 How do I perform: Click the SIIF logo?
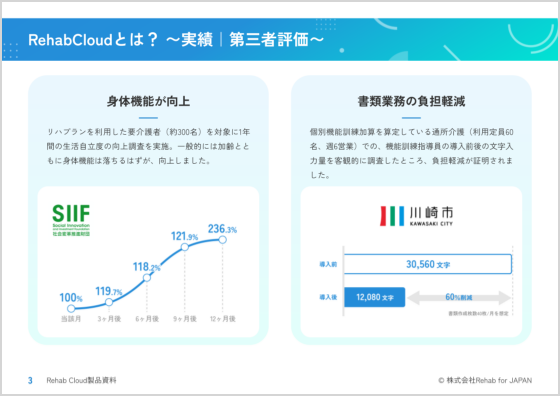coord(71,220)
